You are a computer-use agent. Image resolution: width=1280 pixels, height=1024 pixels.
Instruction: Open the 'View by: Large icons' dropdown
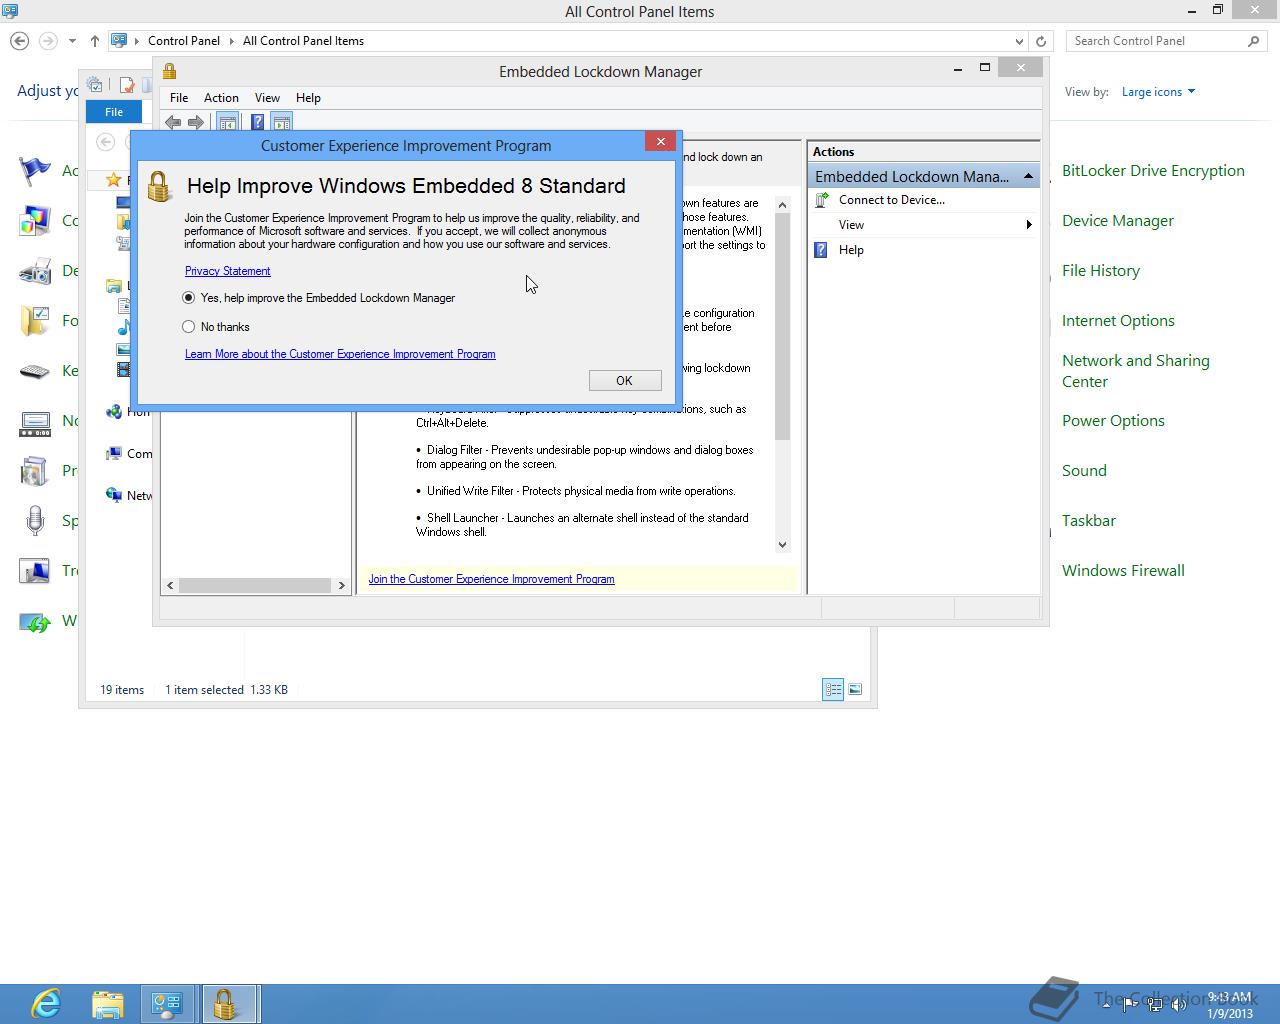coord(1158,92)
